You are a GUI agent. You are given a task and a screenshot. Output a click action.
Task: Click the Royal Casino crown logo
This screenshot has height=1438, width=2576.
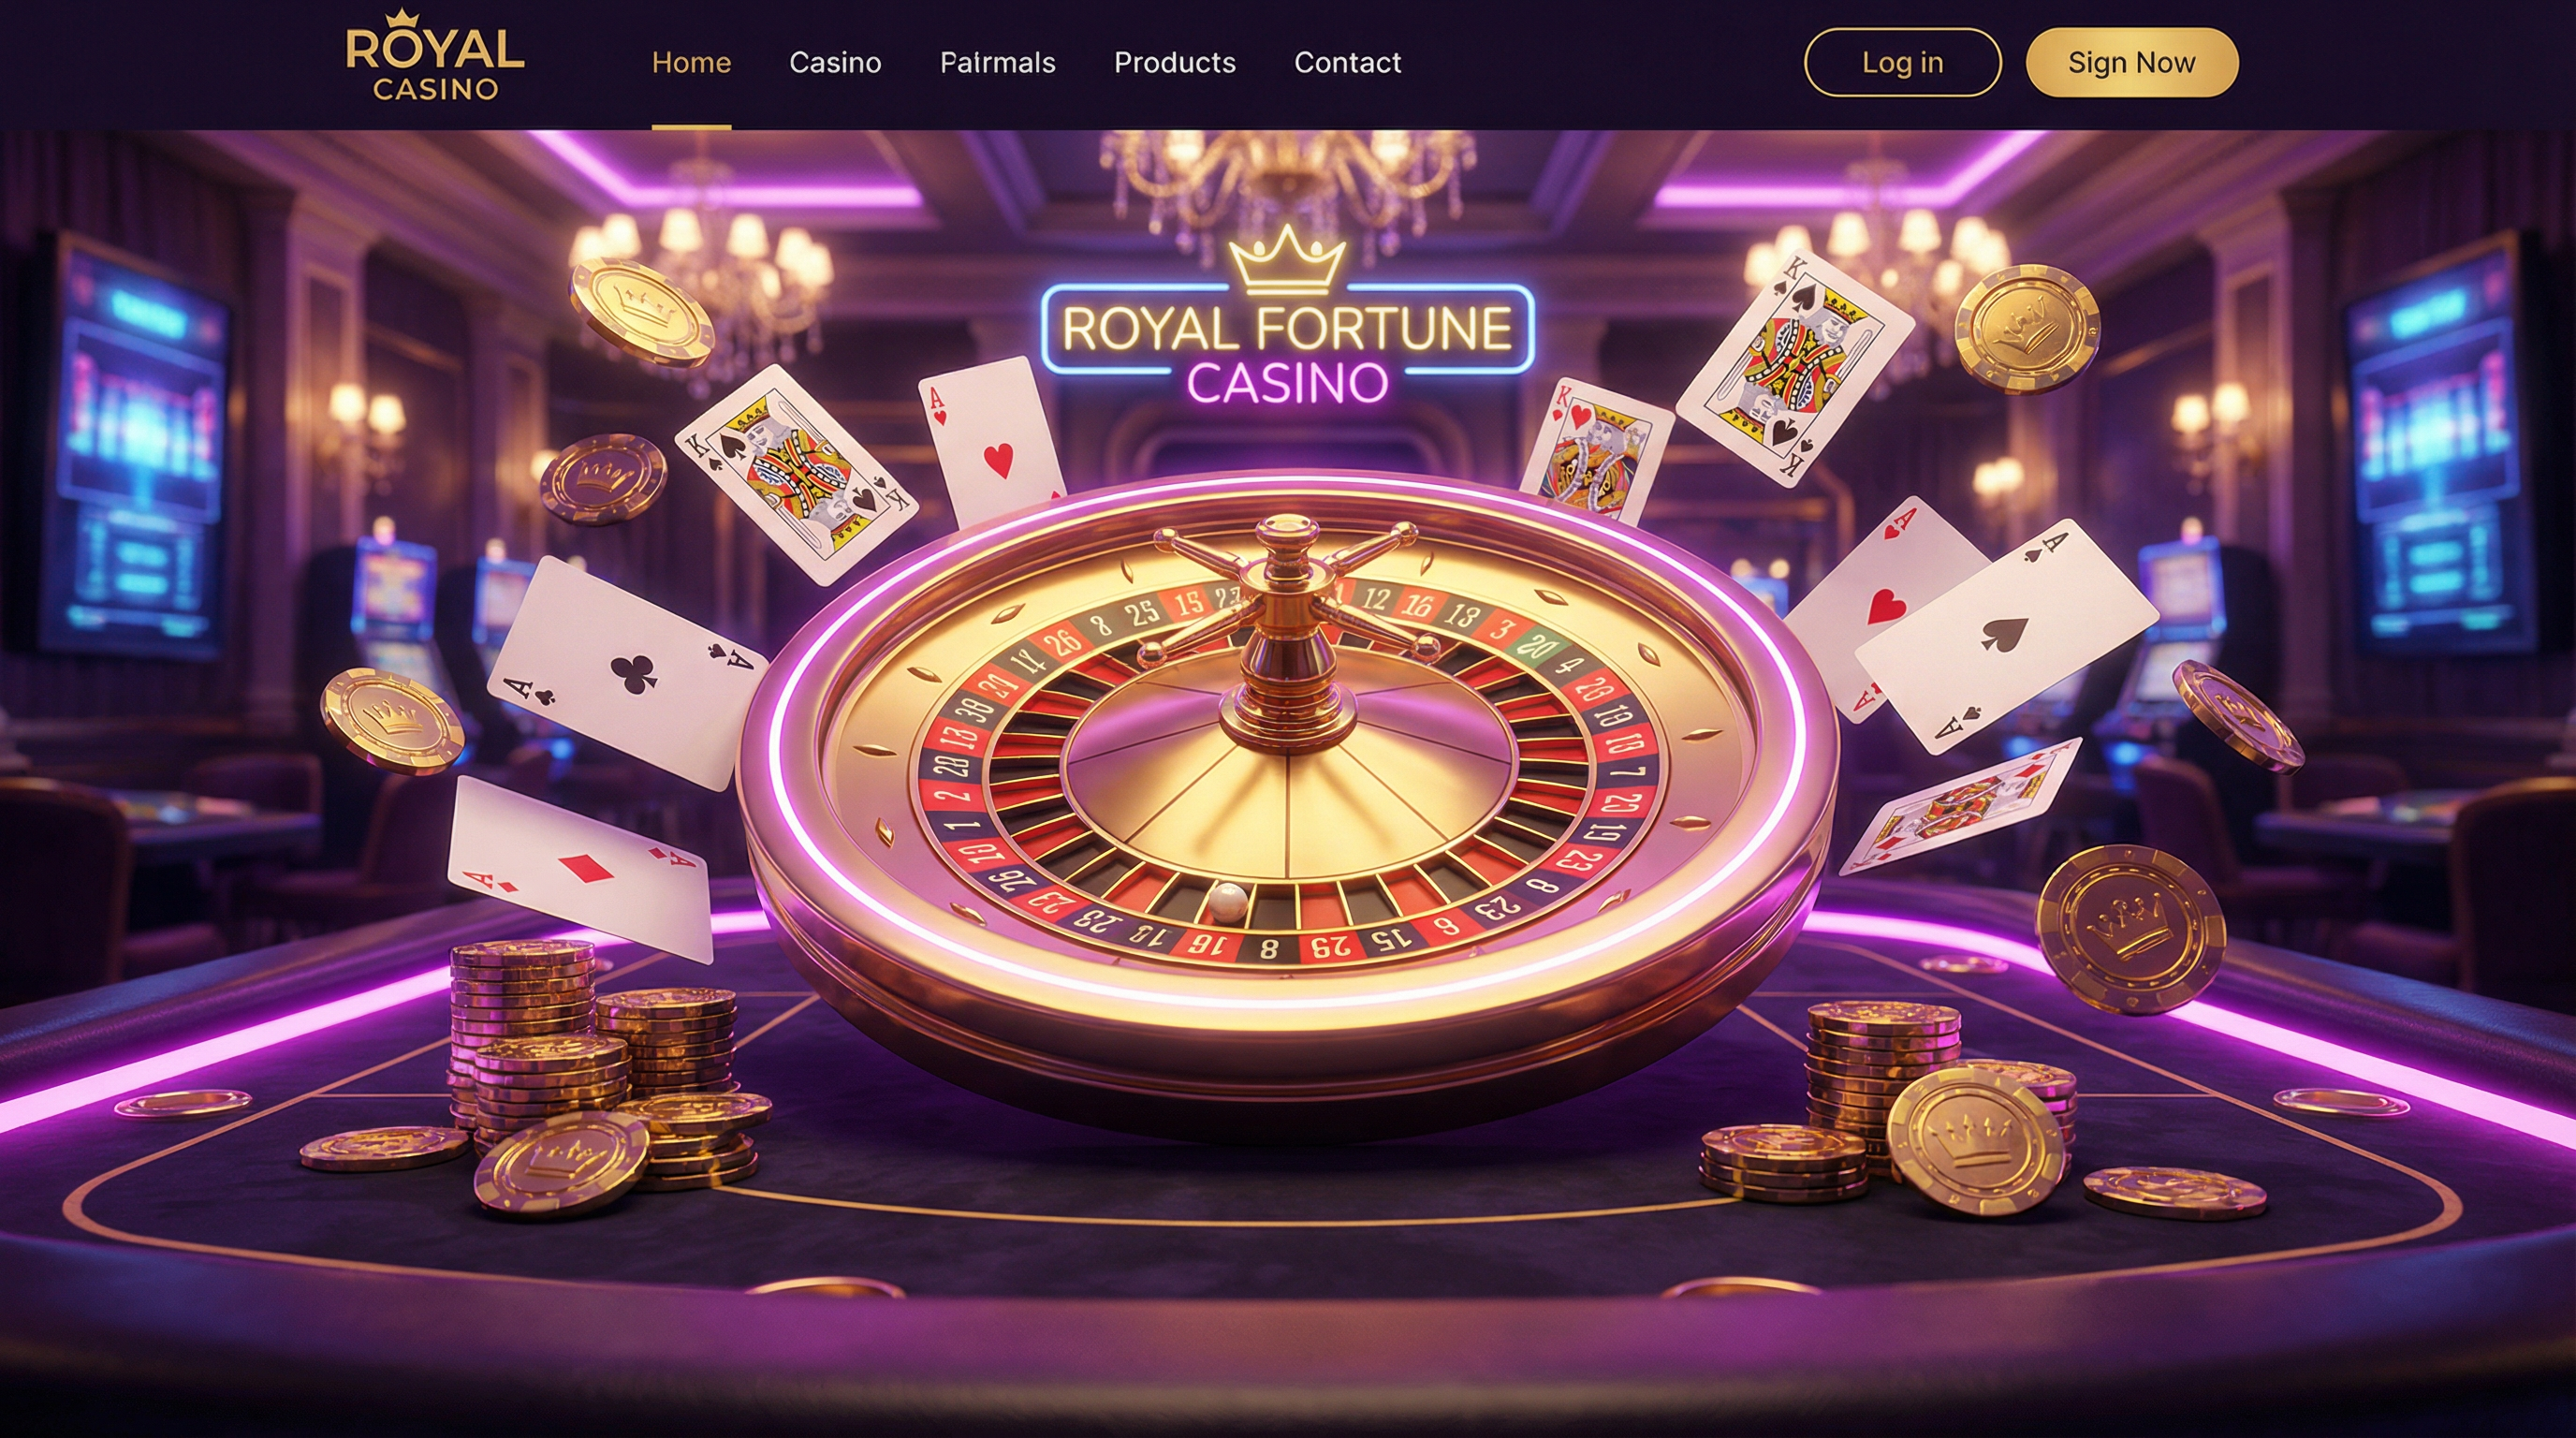click(435, 56)
